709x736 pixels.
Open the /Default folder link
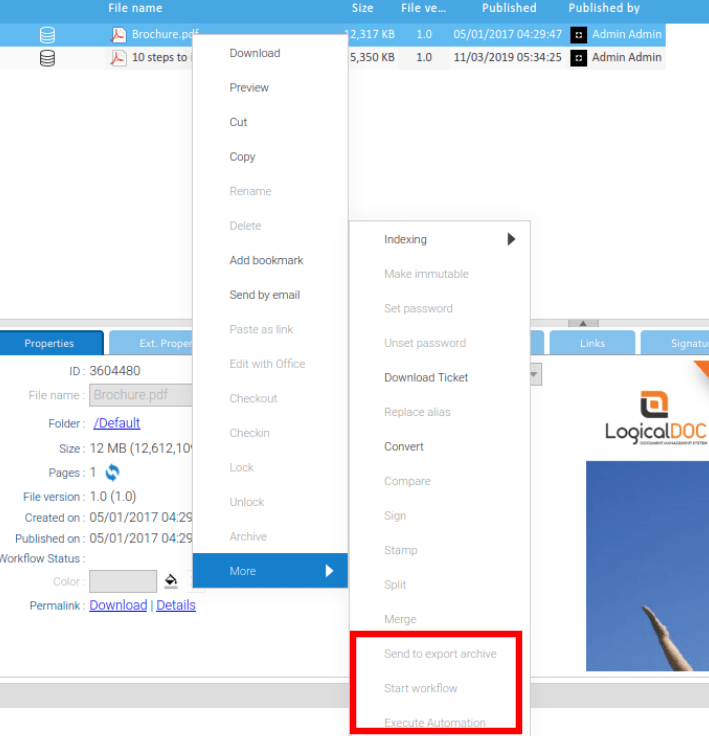coord(117,423)
